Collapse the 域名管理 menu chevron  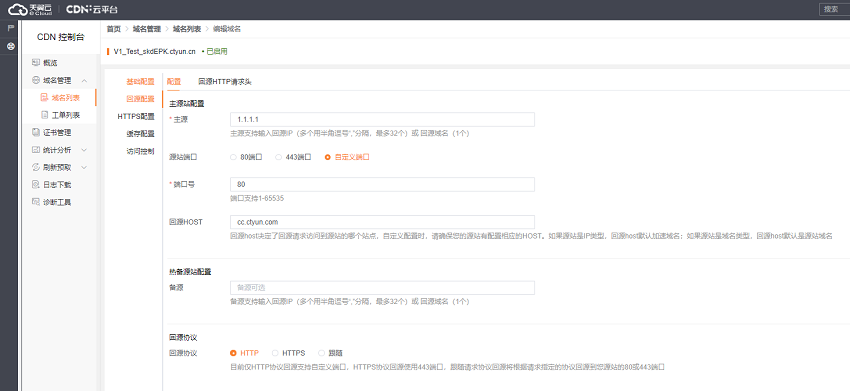[x=85, y=81]
